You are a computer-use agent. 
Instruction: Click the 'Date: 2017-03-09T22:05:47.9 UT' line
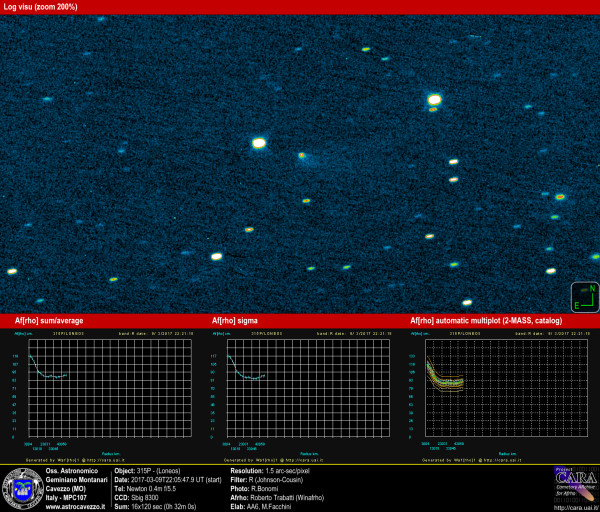[x=168, y=480]
